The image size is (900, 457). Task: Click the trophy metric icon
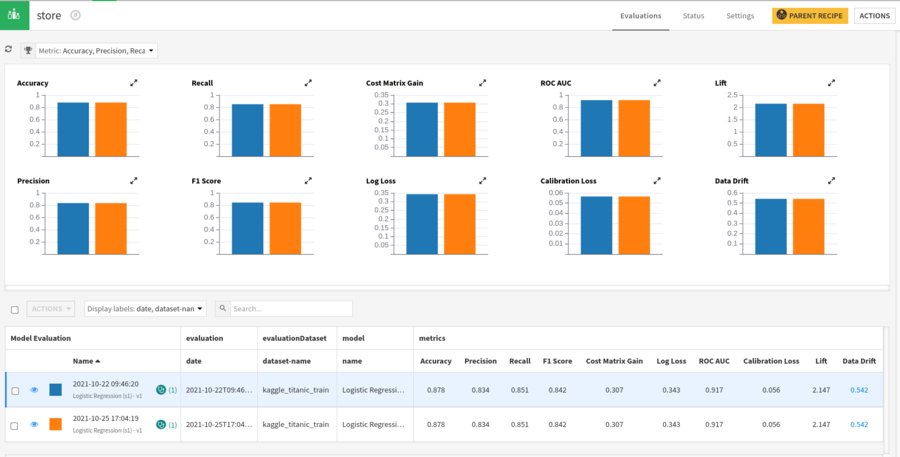tap(28, 51)
